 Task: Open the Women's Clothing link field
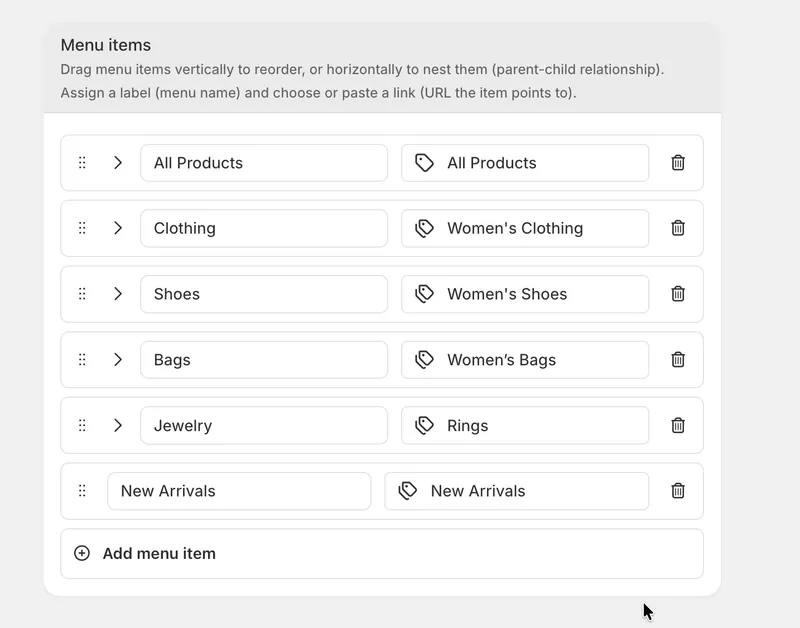[x=525, y=228]
